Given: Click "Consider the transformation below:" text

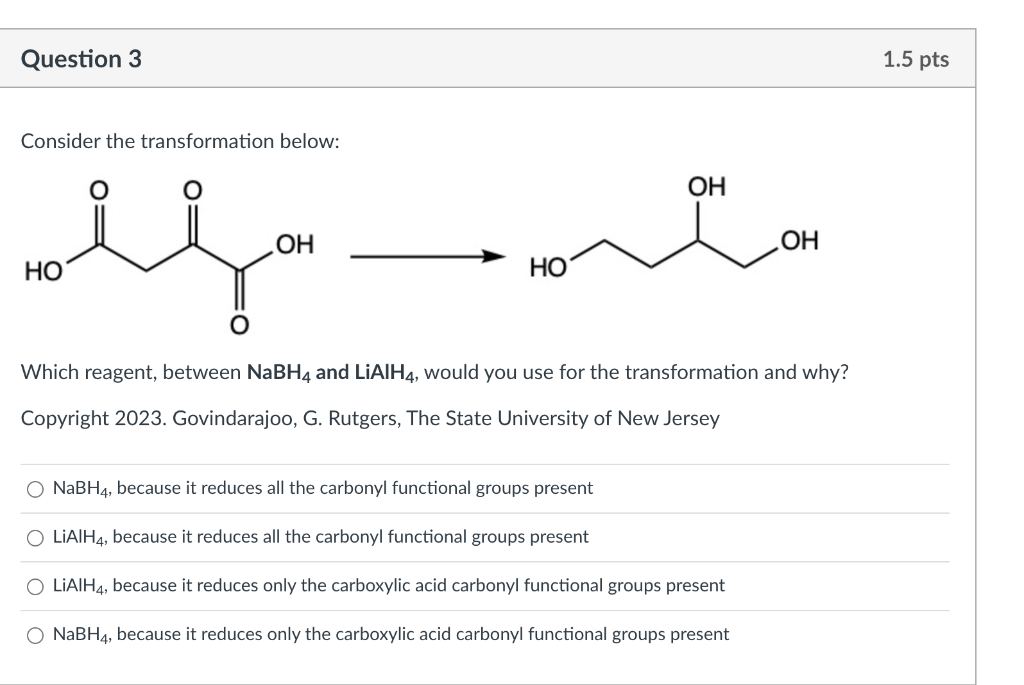Looking at the screenshot, I should 180,141.
